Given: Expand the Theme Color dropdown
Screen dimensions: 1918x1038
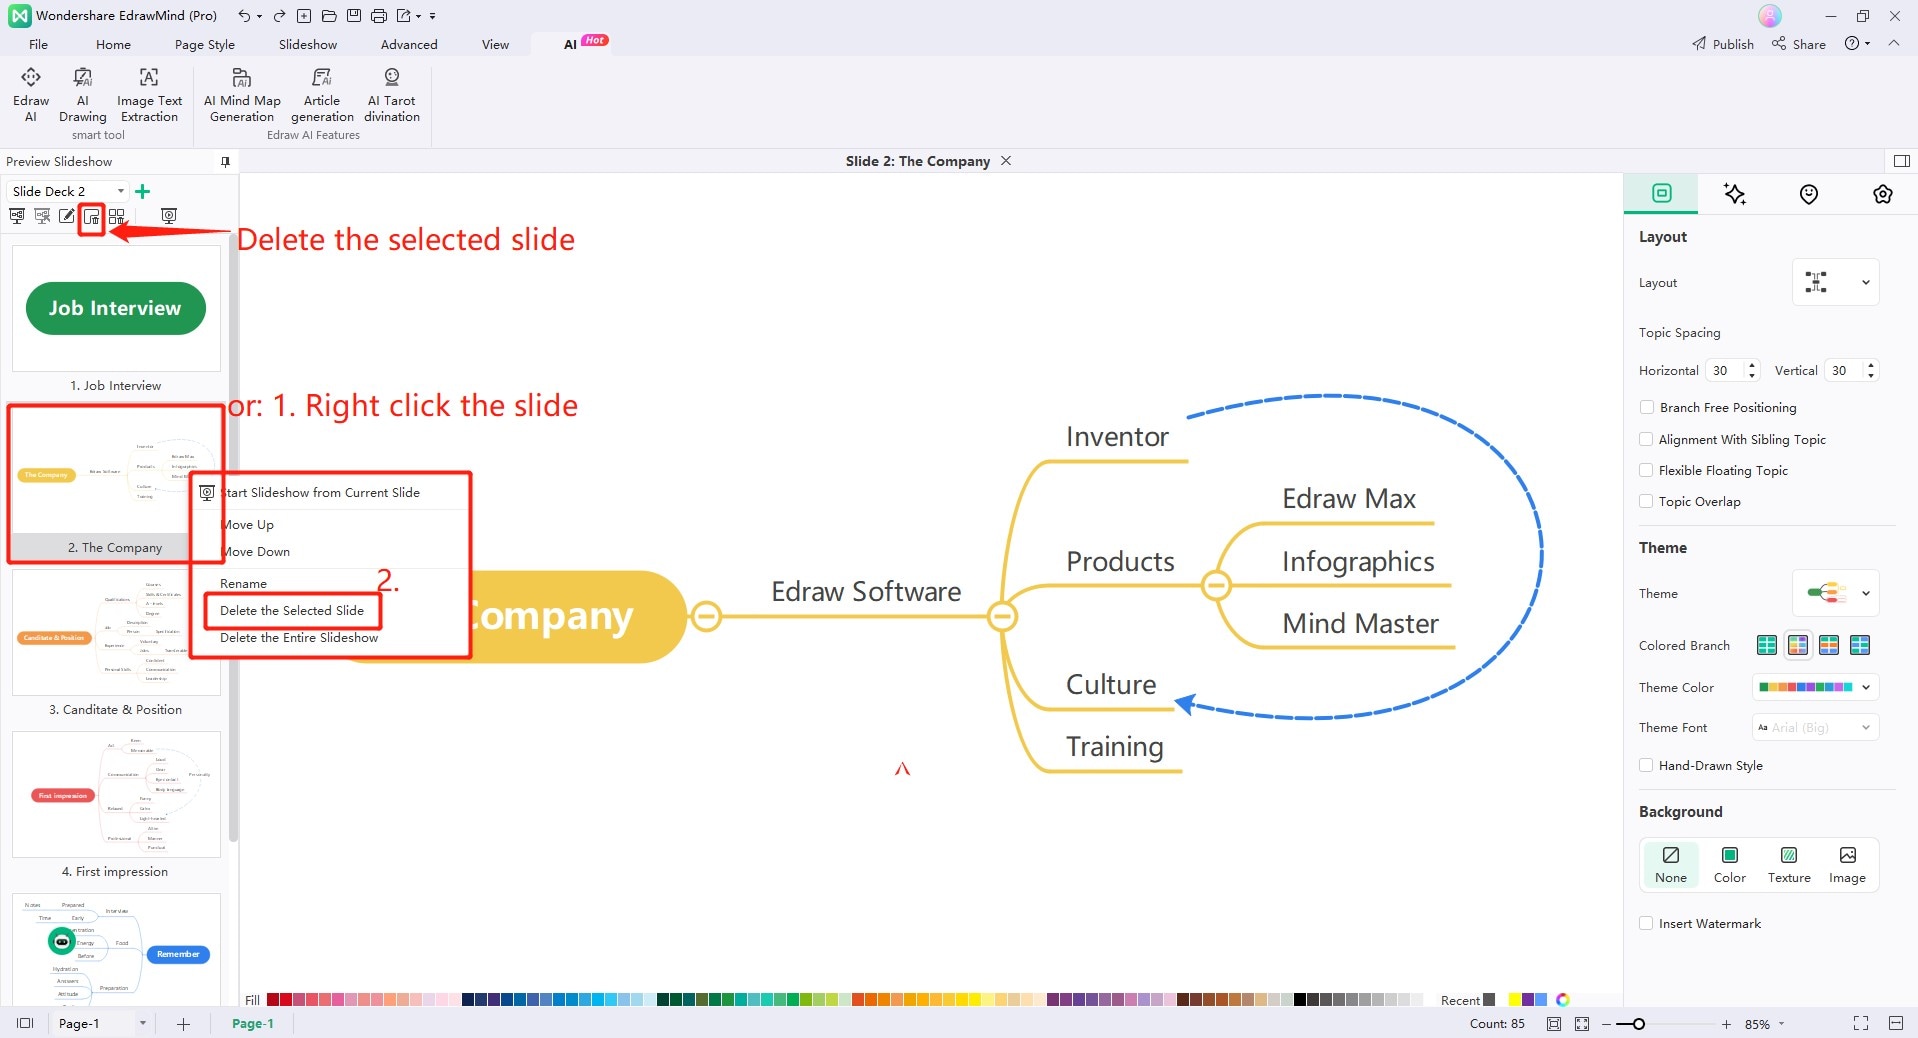Looking at the screenshot, I should [1815, 687].
